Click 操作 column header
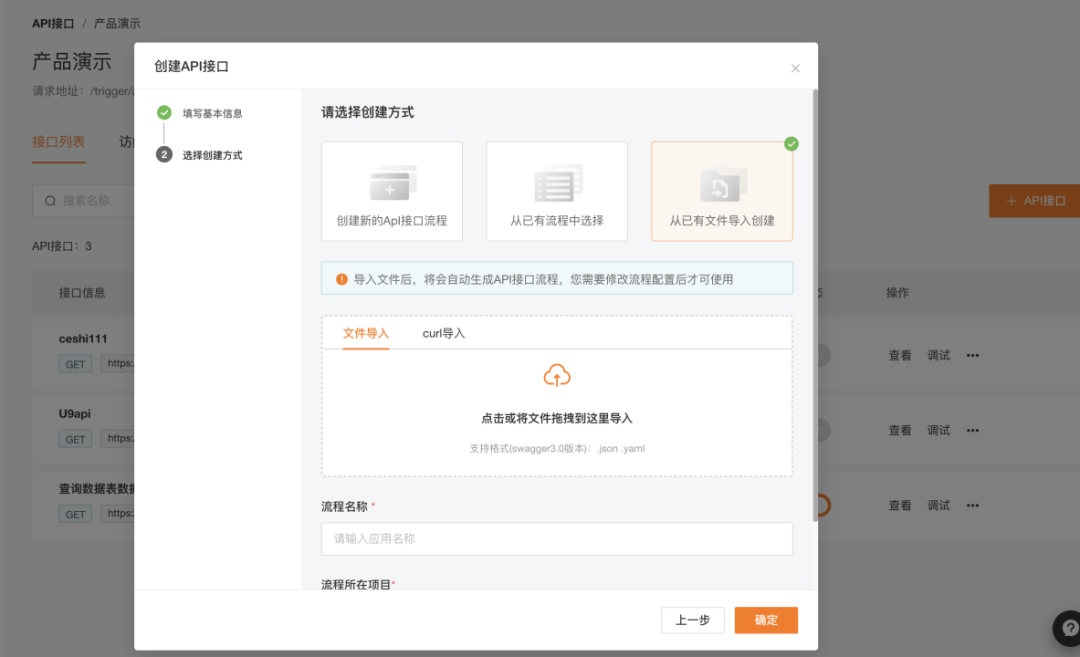The image size is (1080, 657). tap(897, 293)
